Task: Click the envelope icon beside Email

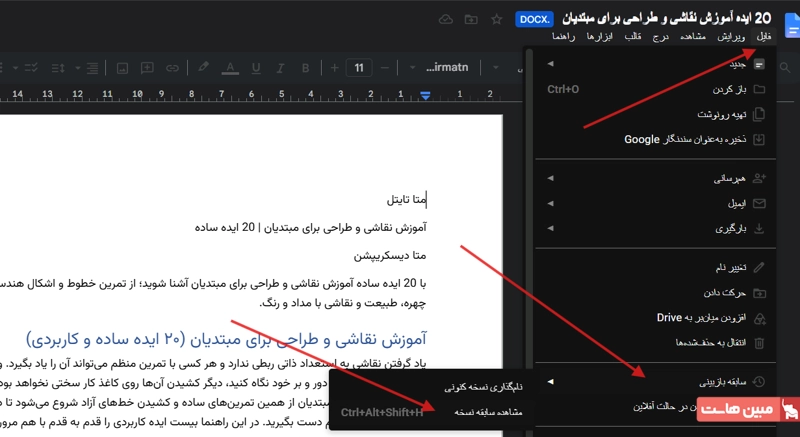Action: (759, 203)
